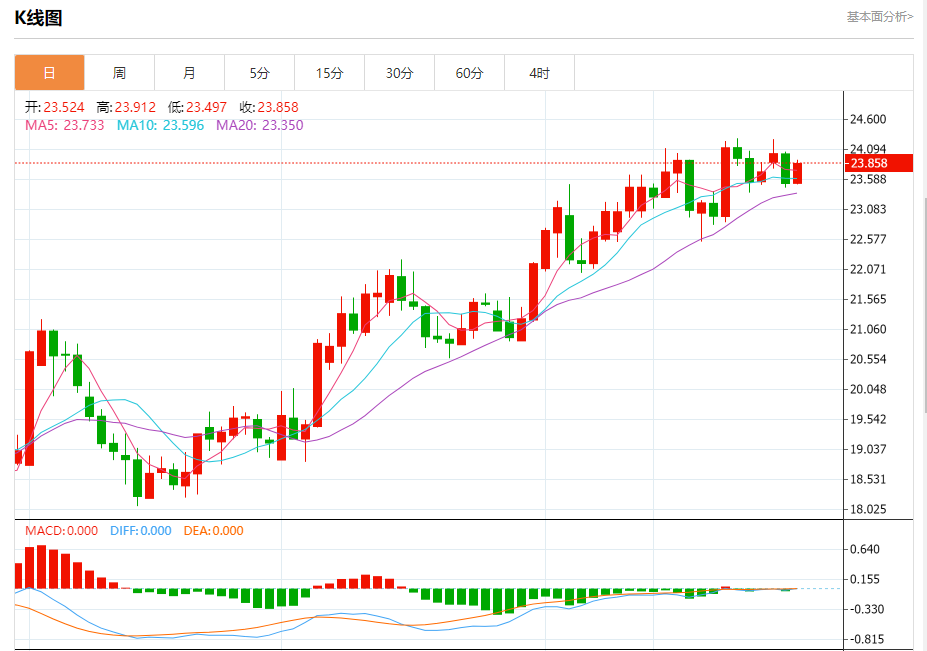Screen dimensions: 927x651
Task: Click the 开:23.524 opening price value
Action: pos(54,107)
